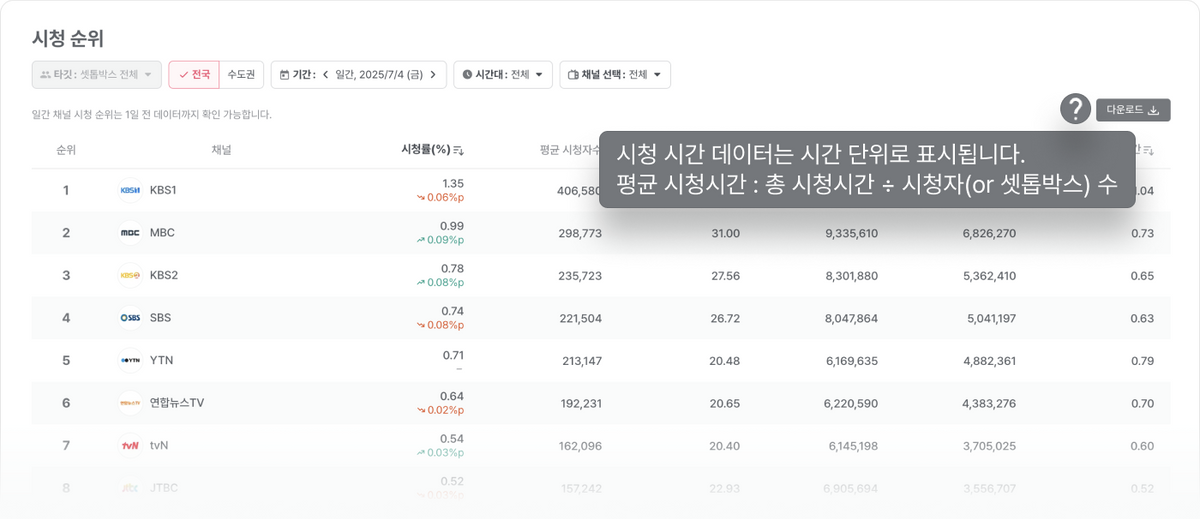The height and width of the screenshot is (519, 1200).
Task: Click the KBS1 channel name
Action: [163, 190]
